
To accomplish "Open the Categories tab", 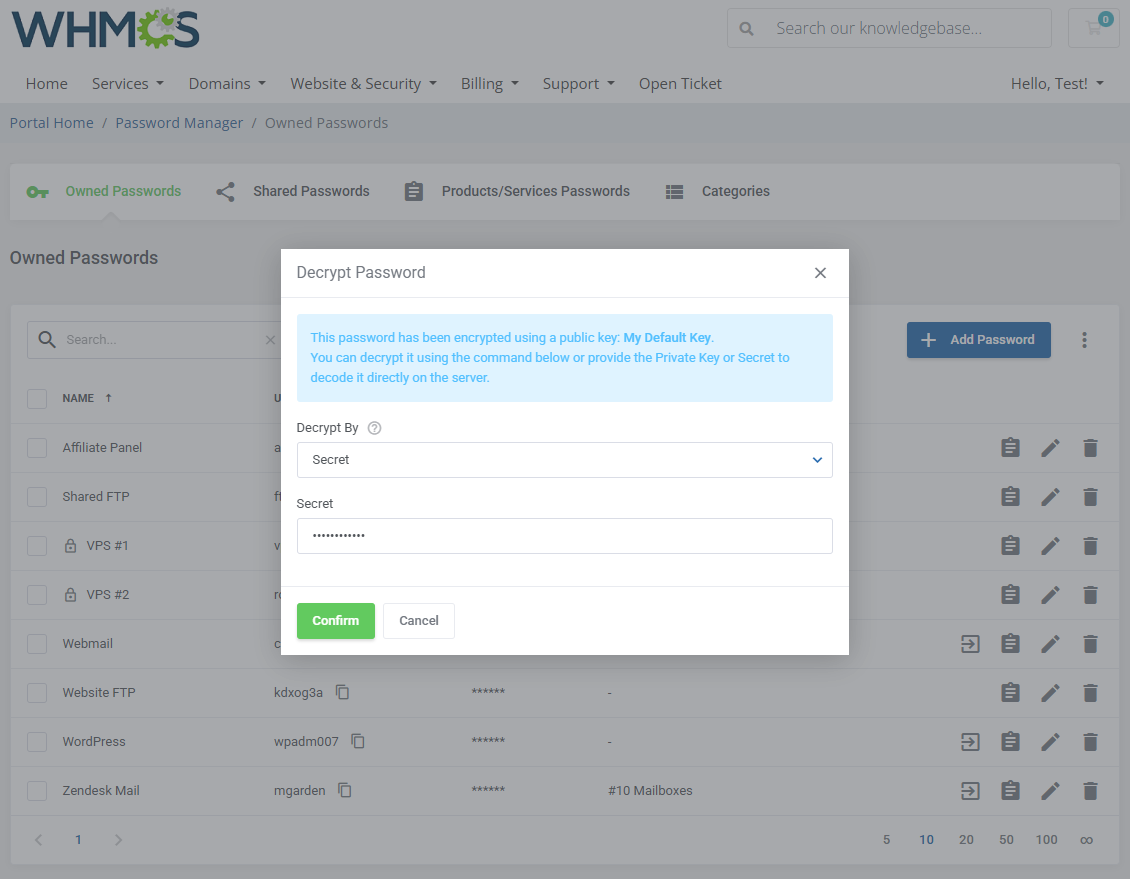I will click(x=718, y=192).
